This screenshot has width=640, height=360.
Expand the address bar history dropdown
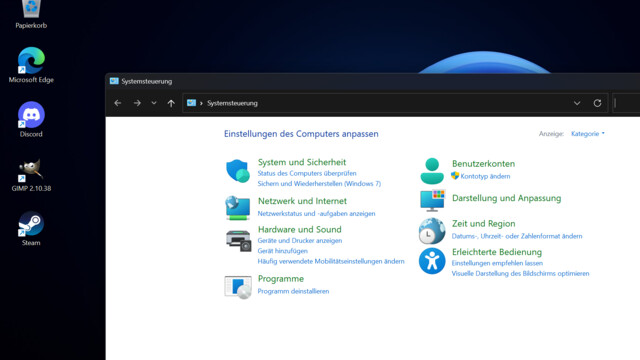[577, 103]
